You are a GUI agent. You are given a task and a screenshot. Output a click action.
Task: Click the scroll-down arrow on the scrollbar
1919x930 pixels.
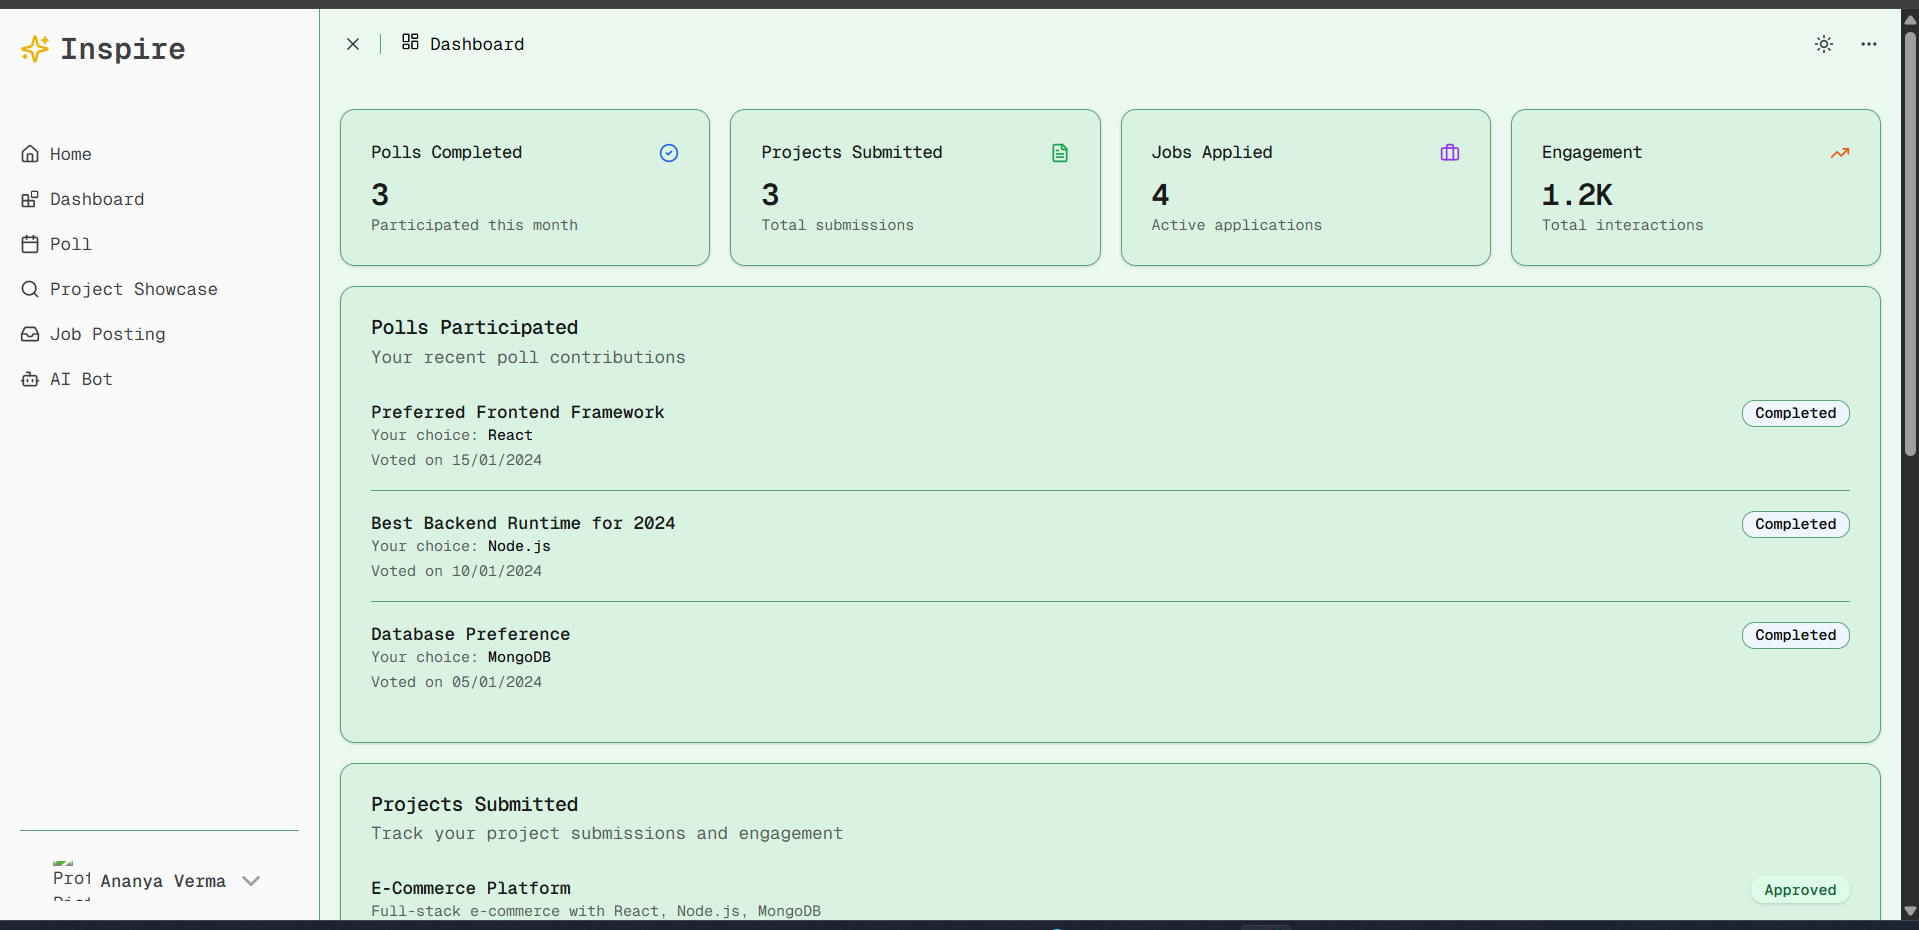1910,911
